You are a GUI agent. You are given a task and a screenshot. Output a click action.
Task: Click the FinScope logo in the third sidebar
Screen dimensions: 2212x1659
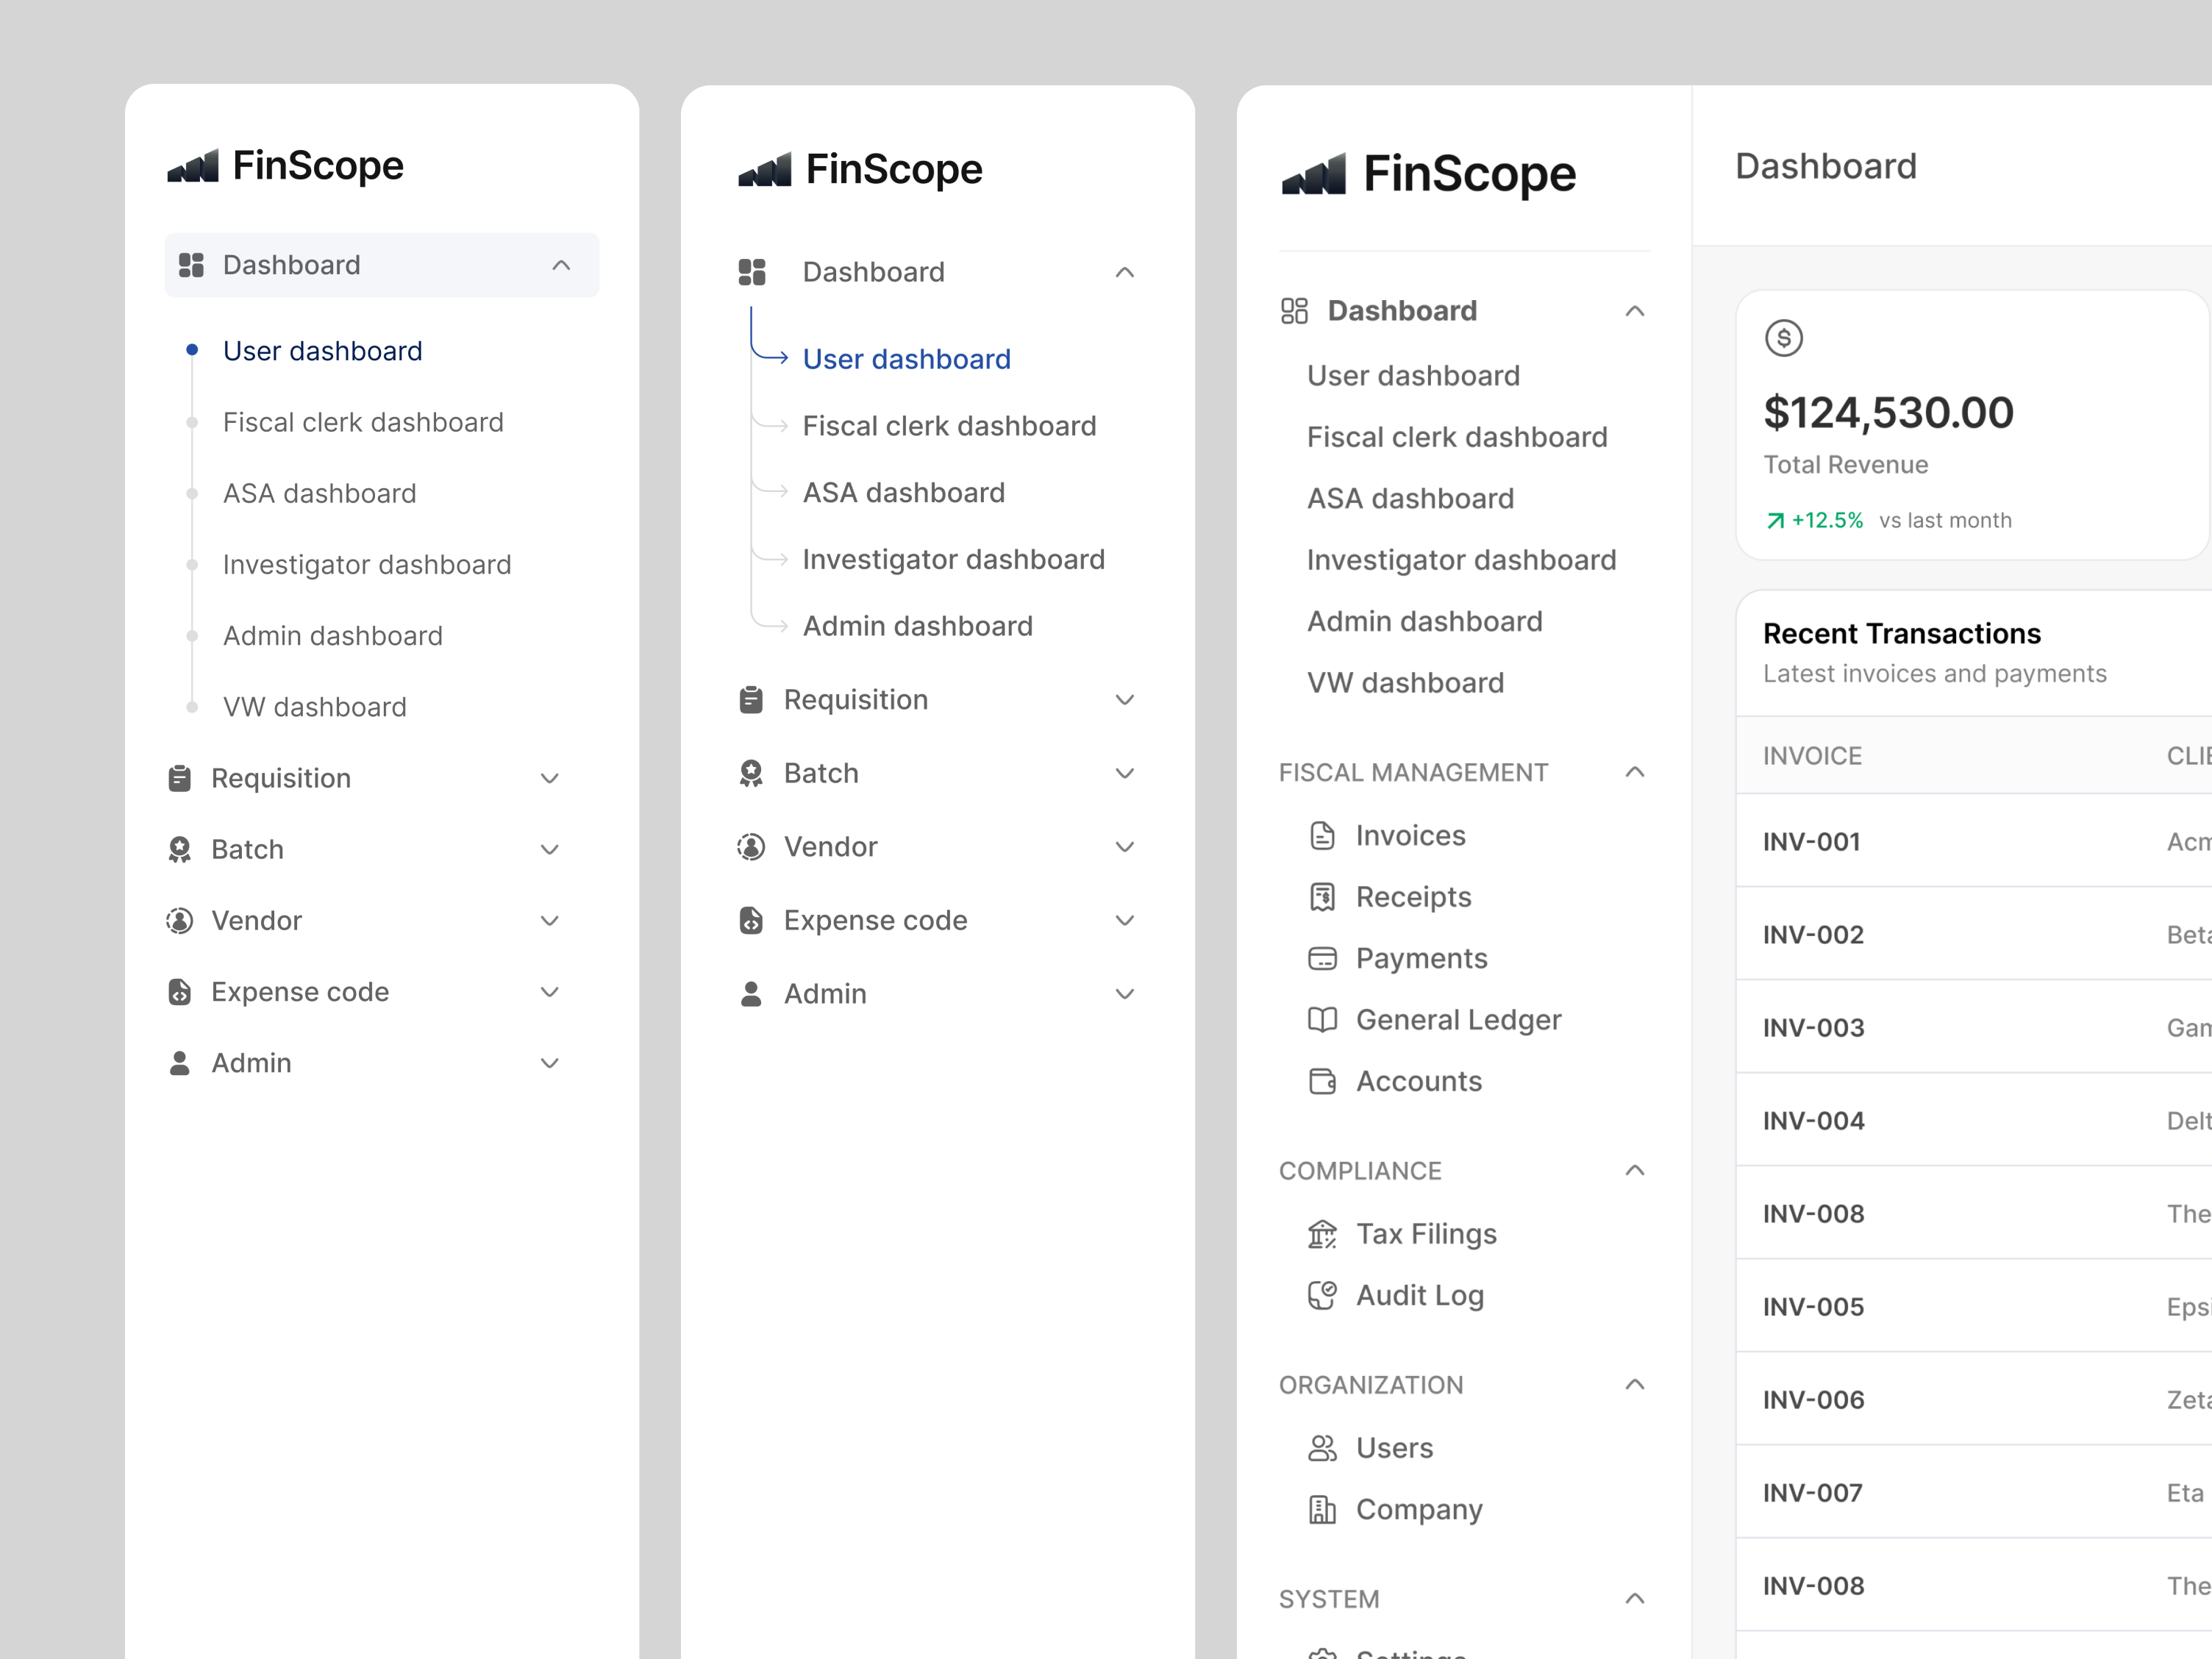pyautogui.click(x=1428, y=174)
